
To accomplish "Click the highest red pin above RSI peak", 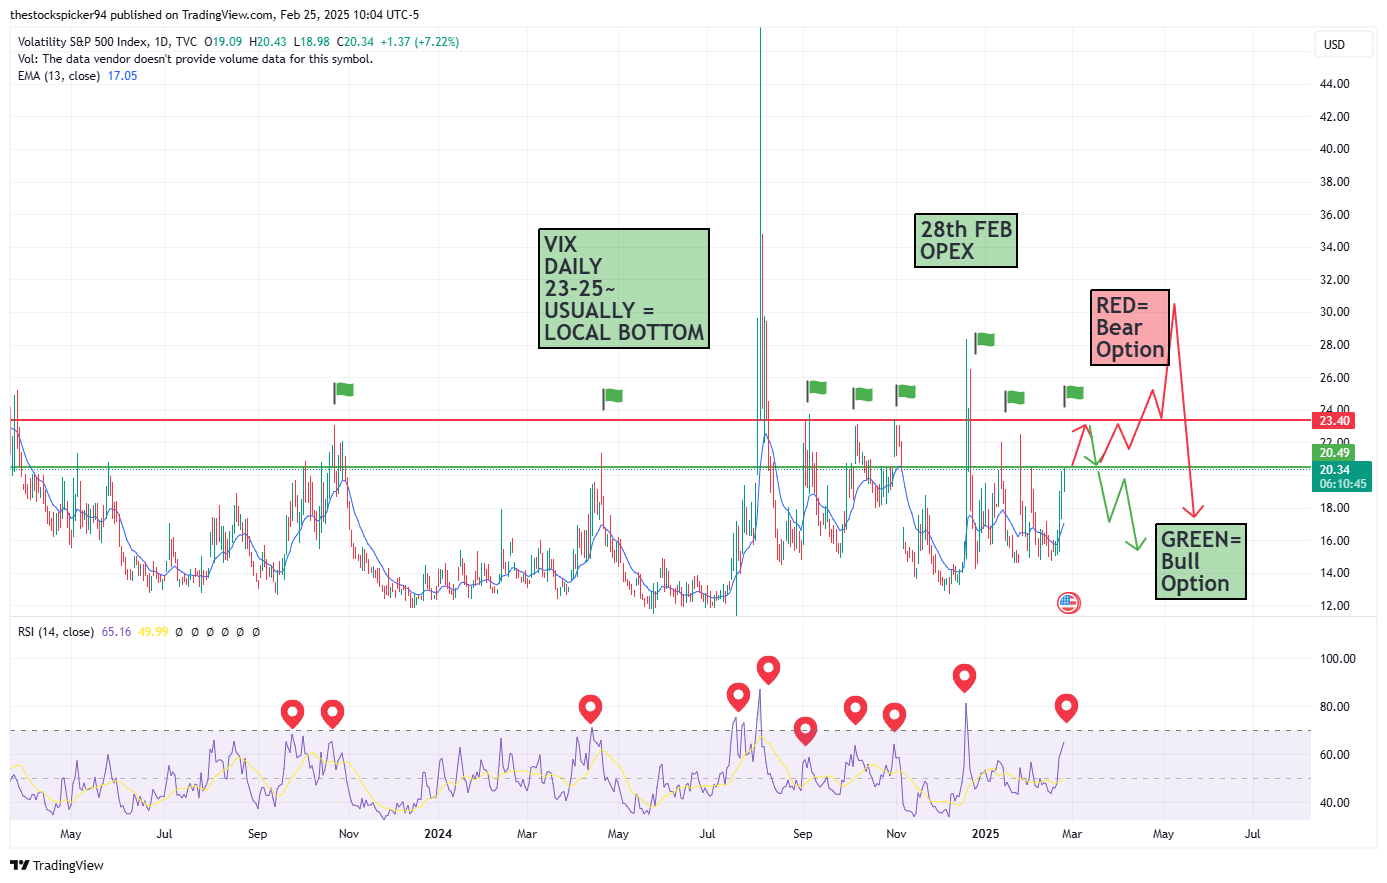I will [768, 668].
